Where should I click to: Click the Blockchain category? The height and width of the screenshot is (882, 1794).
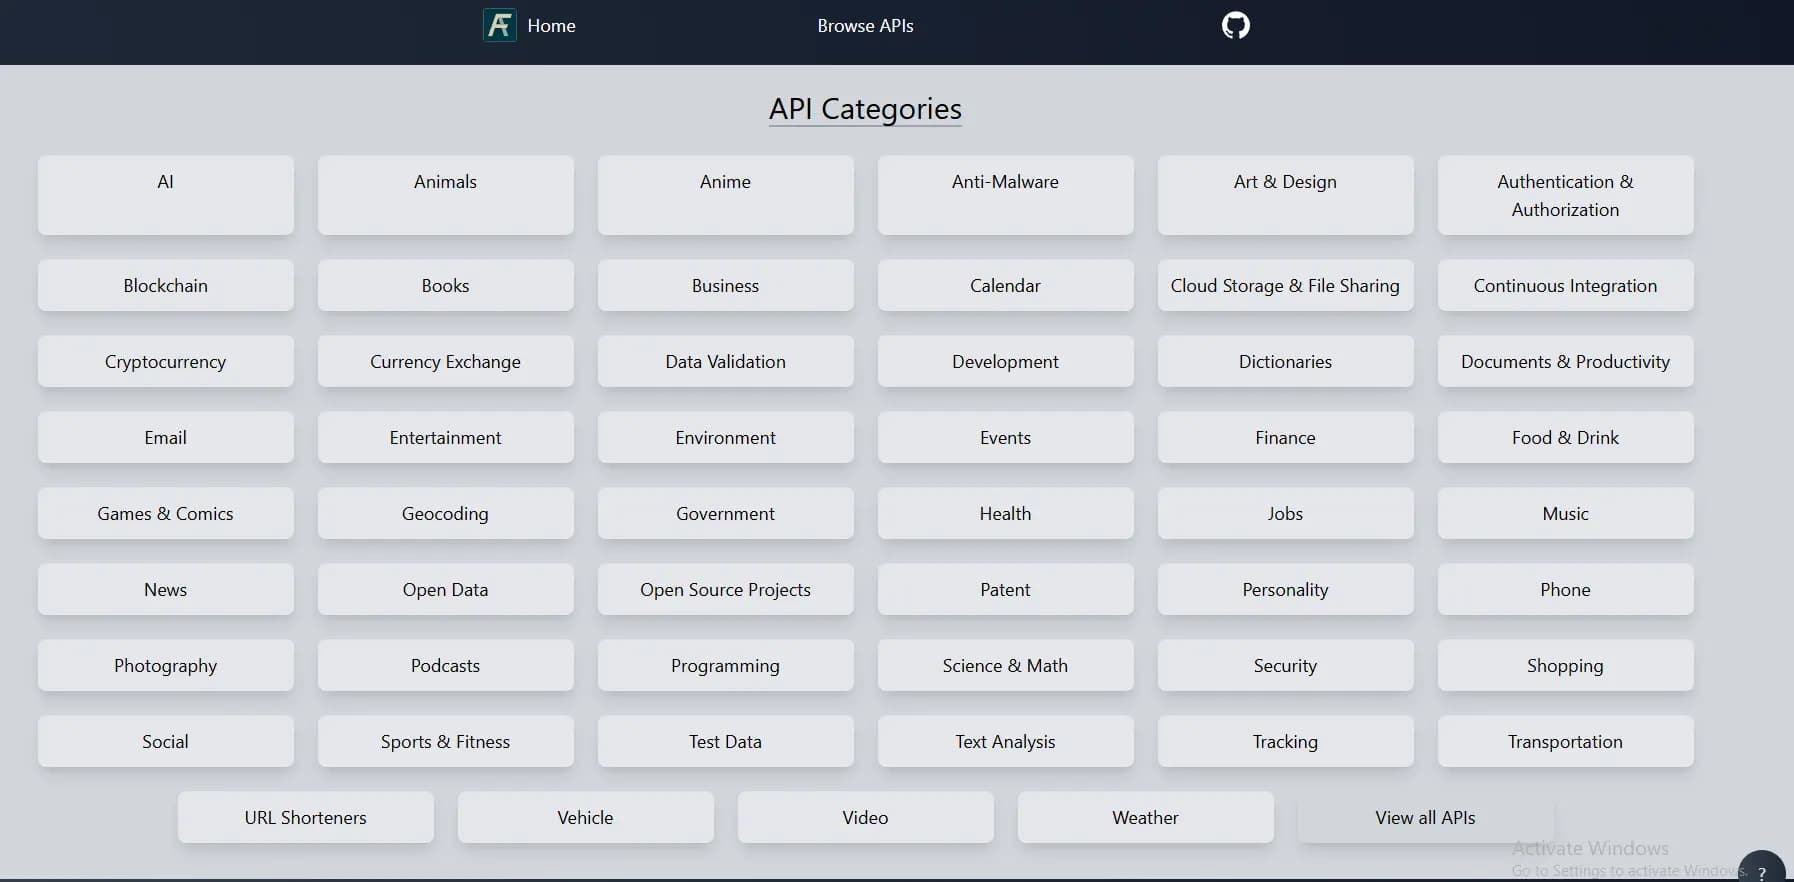pyautogui.click(x=166, y=285)
